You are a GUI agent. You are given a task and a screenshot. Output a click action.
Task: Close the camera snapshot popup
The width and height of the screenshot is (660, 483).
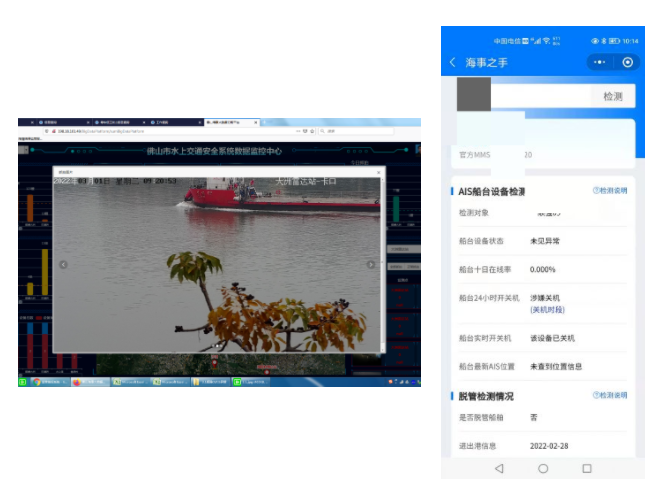[378, 172]
